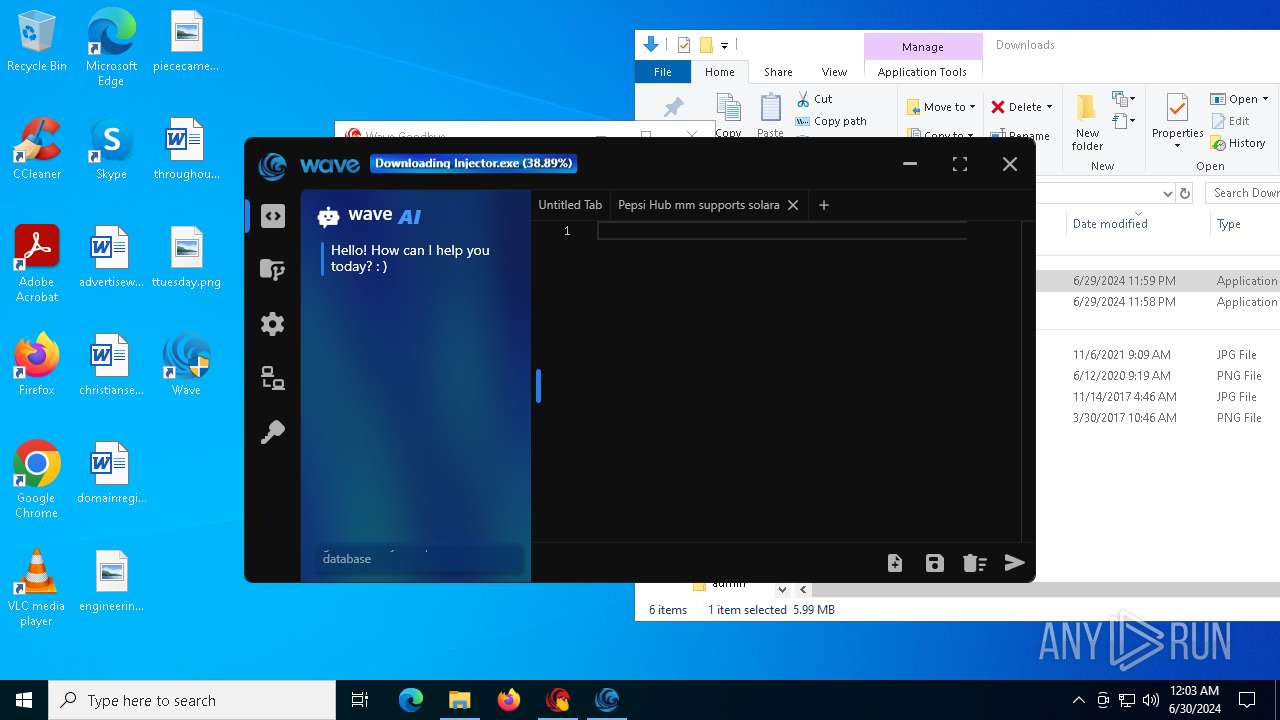The width and height of the screenshot is (1280, 720).
Task: Click Quick Access properties checkmark icon
Action: [684, 45]
